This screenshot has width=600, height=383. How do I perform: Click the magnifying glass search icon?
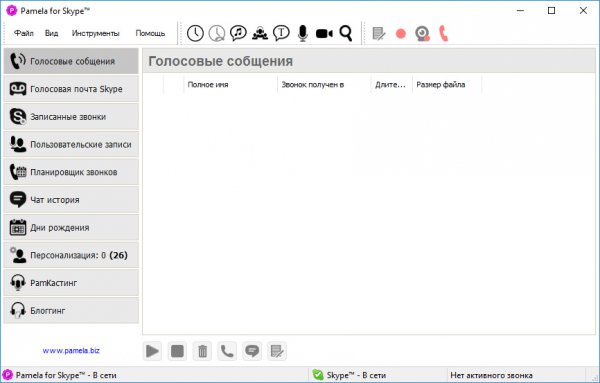[346, 33]
